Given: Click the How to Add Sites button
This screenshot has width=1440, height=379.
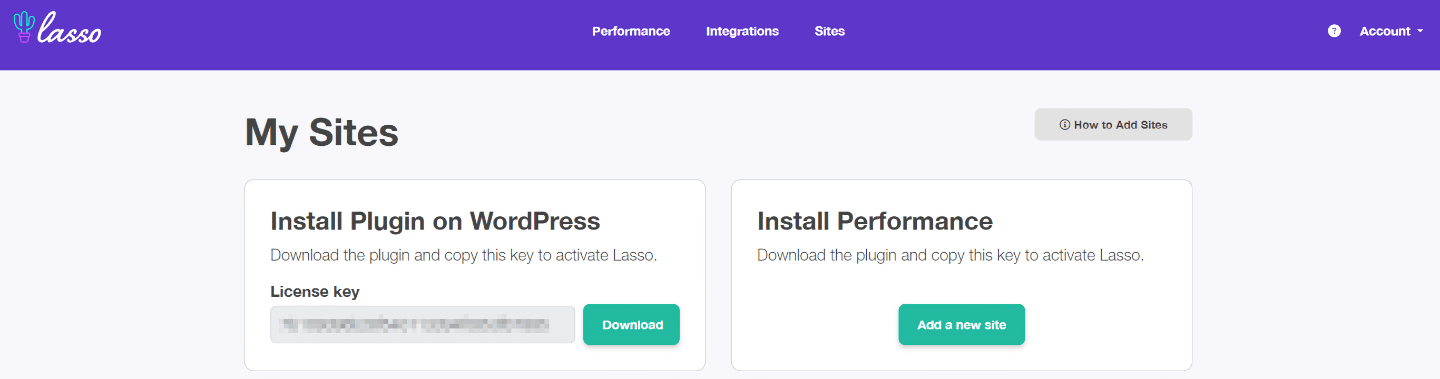Looking at the screenshot, I should pyautogui.click(x=1113, y=124).
